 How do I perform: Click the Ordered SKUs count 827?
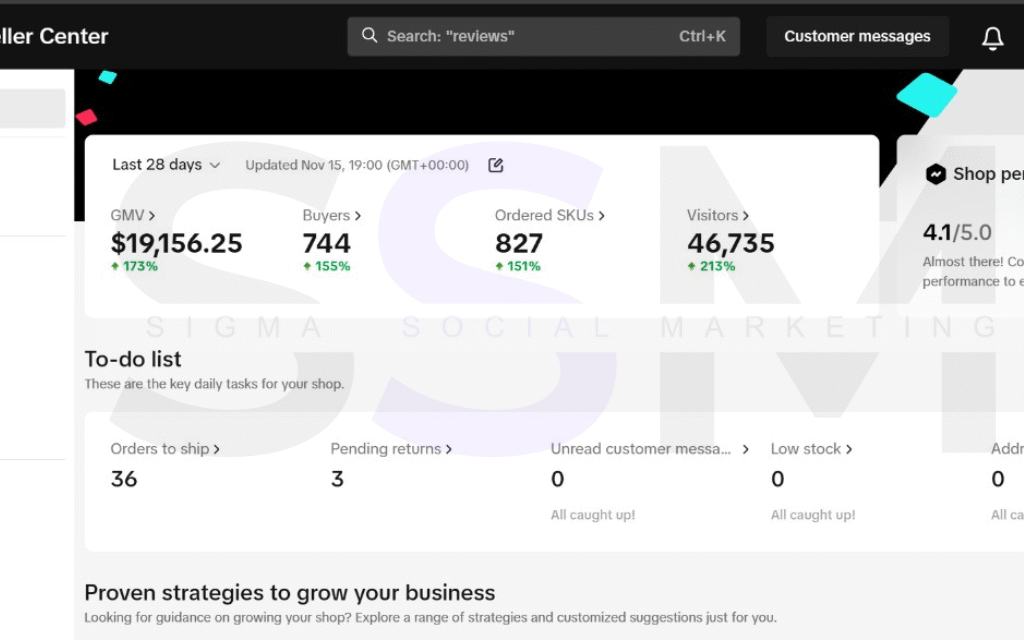pos(519,244)
